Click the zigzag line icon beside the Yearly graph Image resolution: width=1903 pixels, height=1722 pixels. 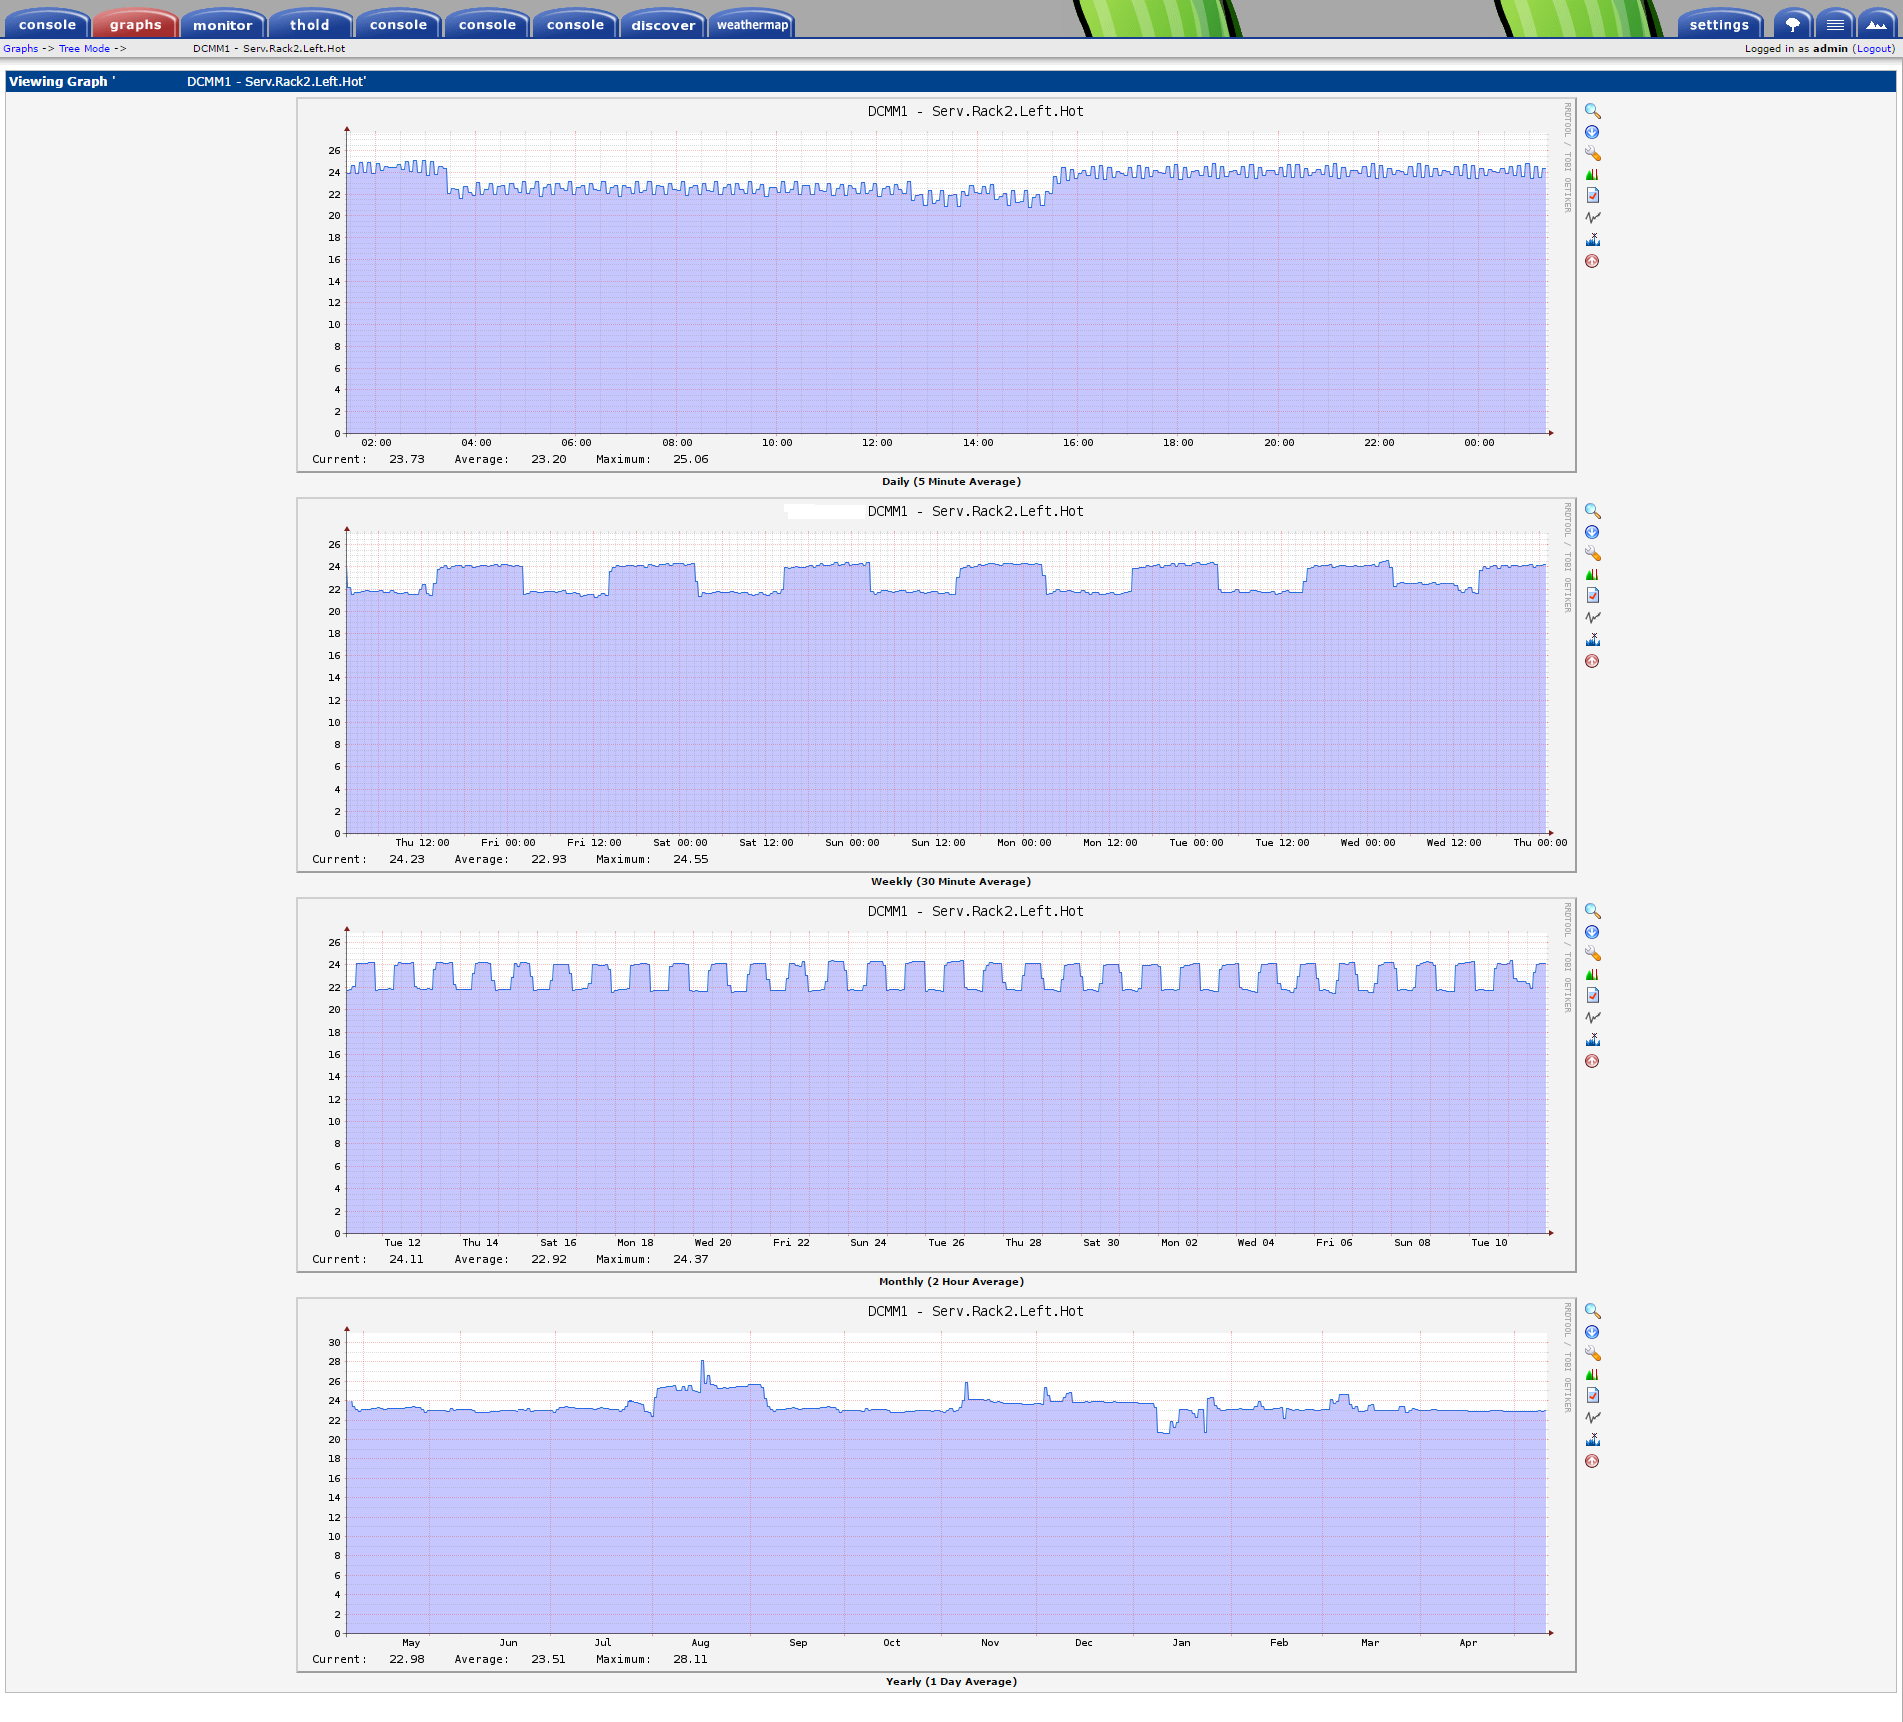click(1592, 1418)
